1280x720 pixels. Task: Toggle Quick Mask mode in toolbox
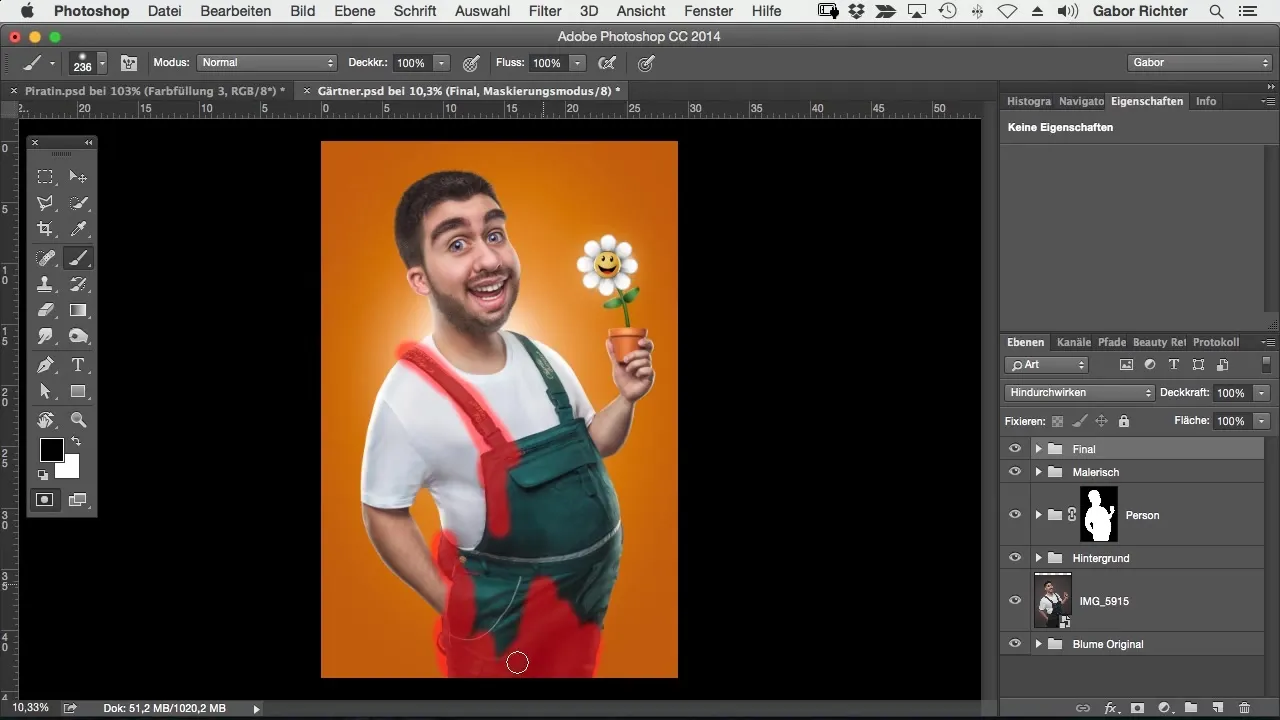tap(45, 499)
